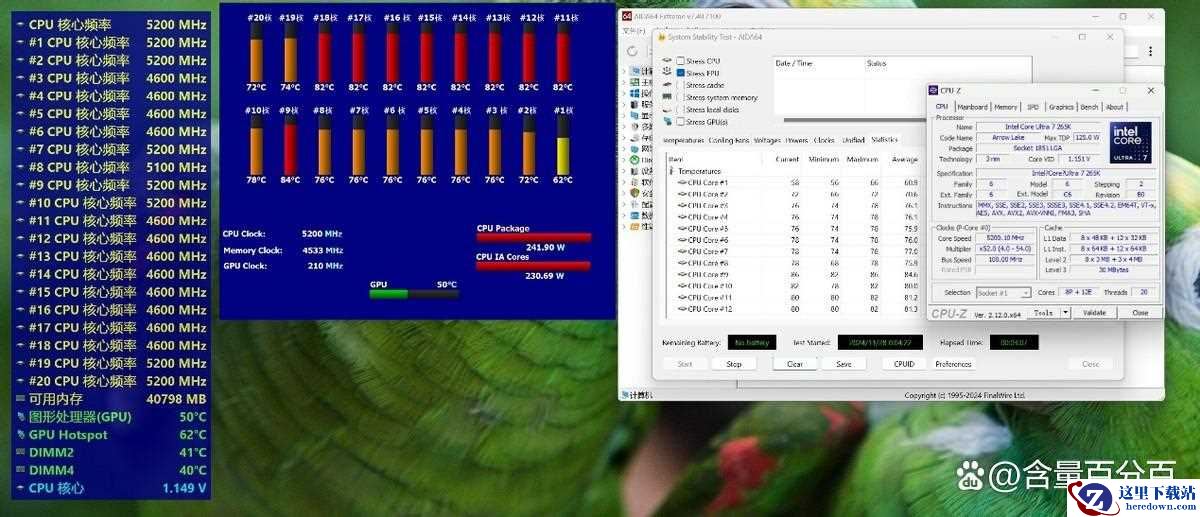
Task: Click the icon beside CPU 核心 voltage row
Action: [x=20, y=488]
